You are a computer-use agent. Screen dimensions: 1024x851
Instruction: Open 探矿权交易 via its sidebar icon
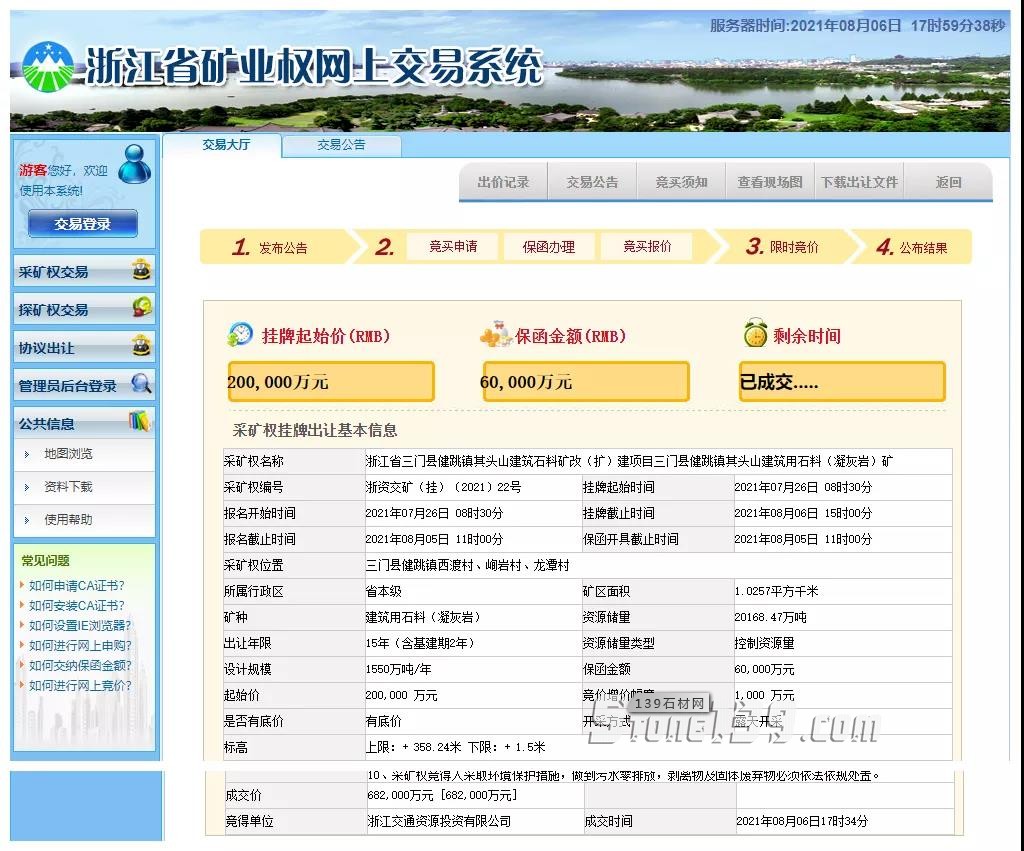coord(140,308)
